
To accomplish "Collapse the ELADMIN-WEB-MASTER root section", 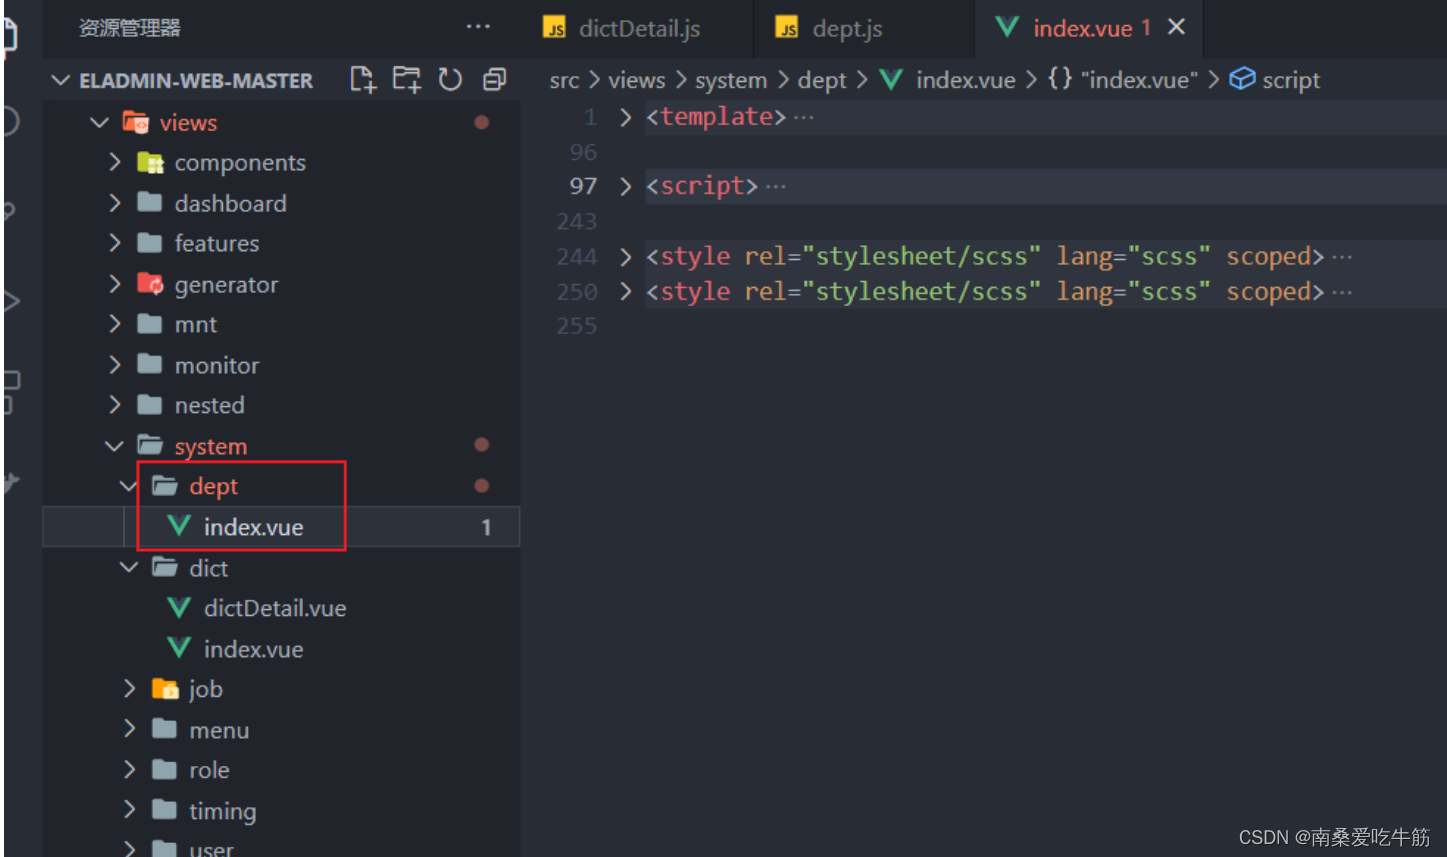I will pyautogui.click(x=62, y=80).
